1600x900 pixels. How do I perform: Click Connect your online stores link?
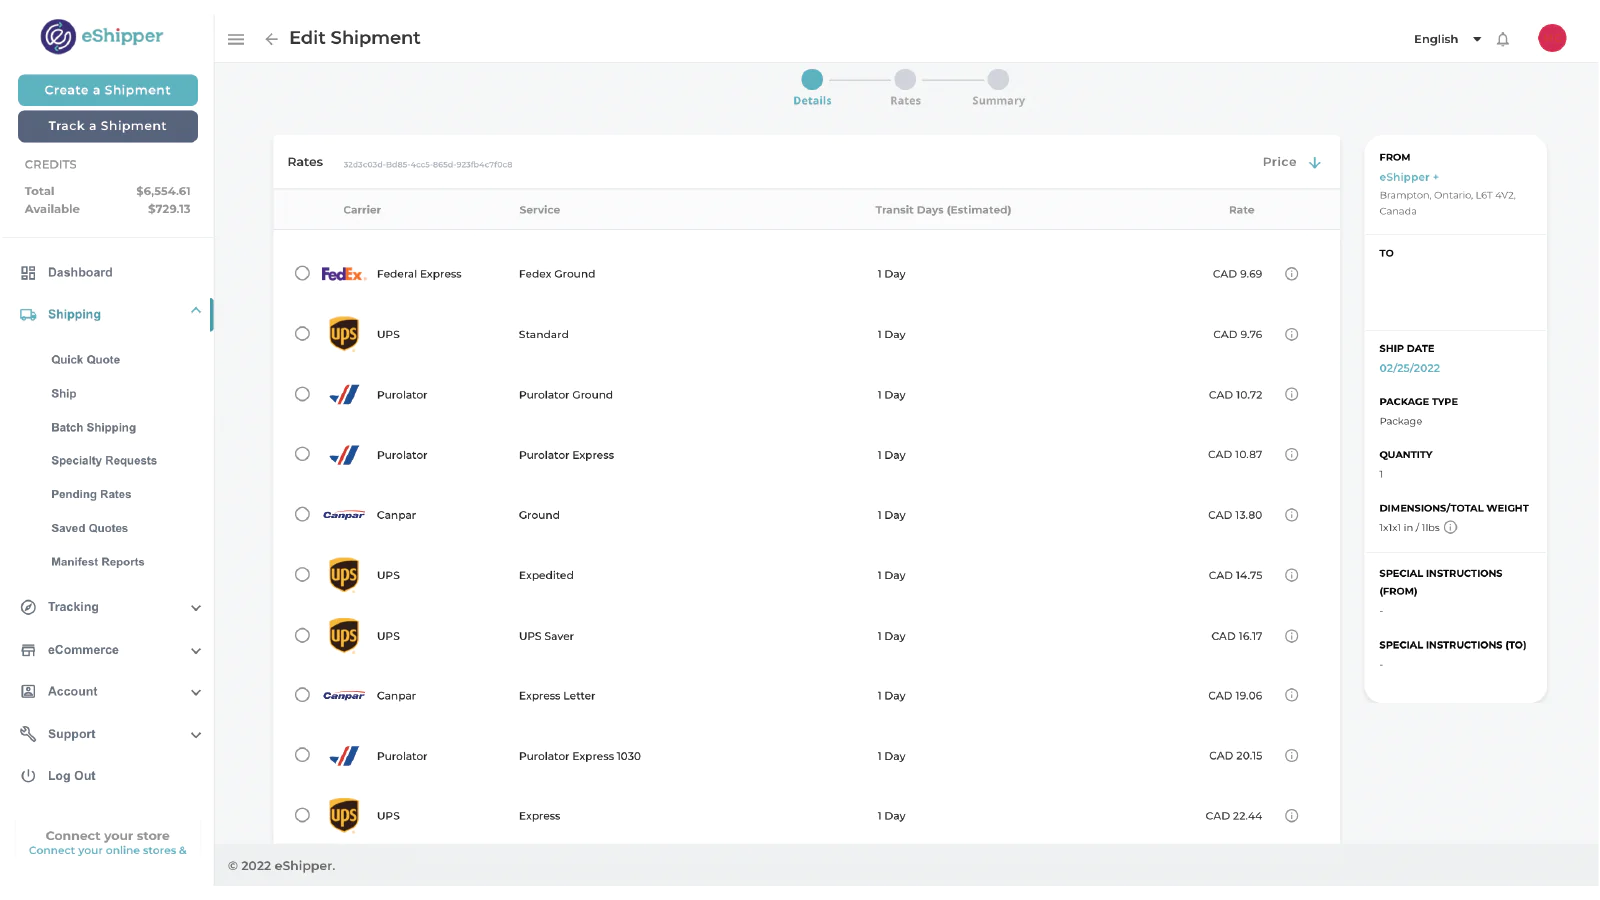108,851
